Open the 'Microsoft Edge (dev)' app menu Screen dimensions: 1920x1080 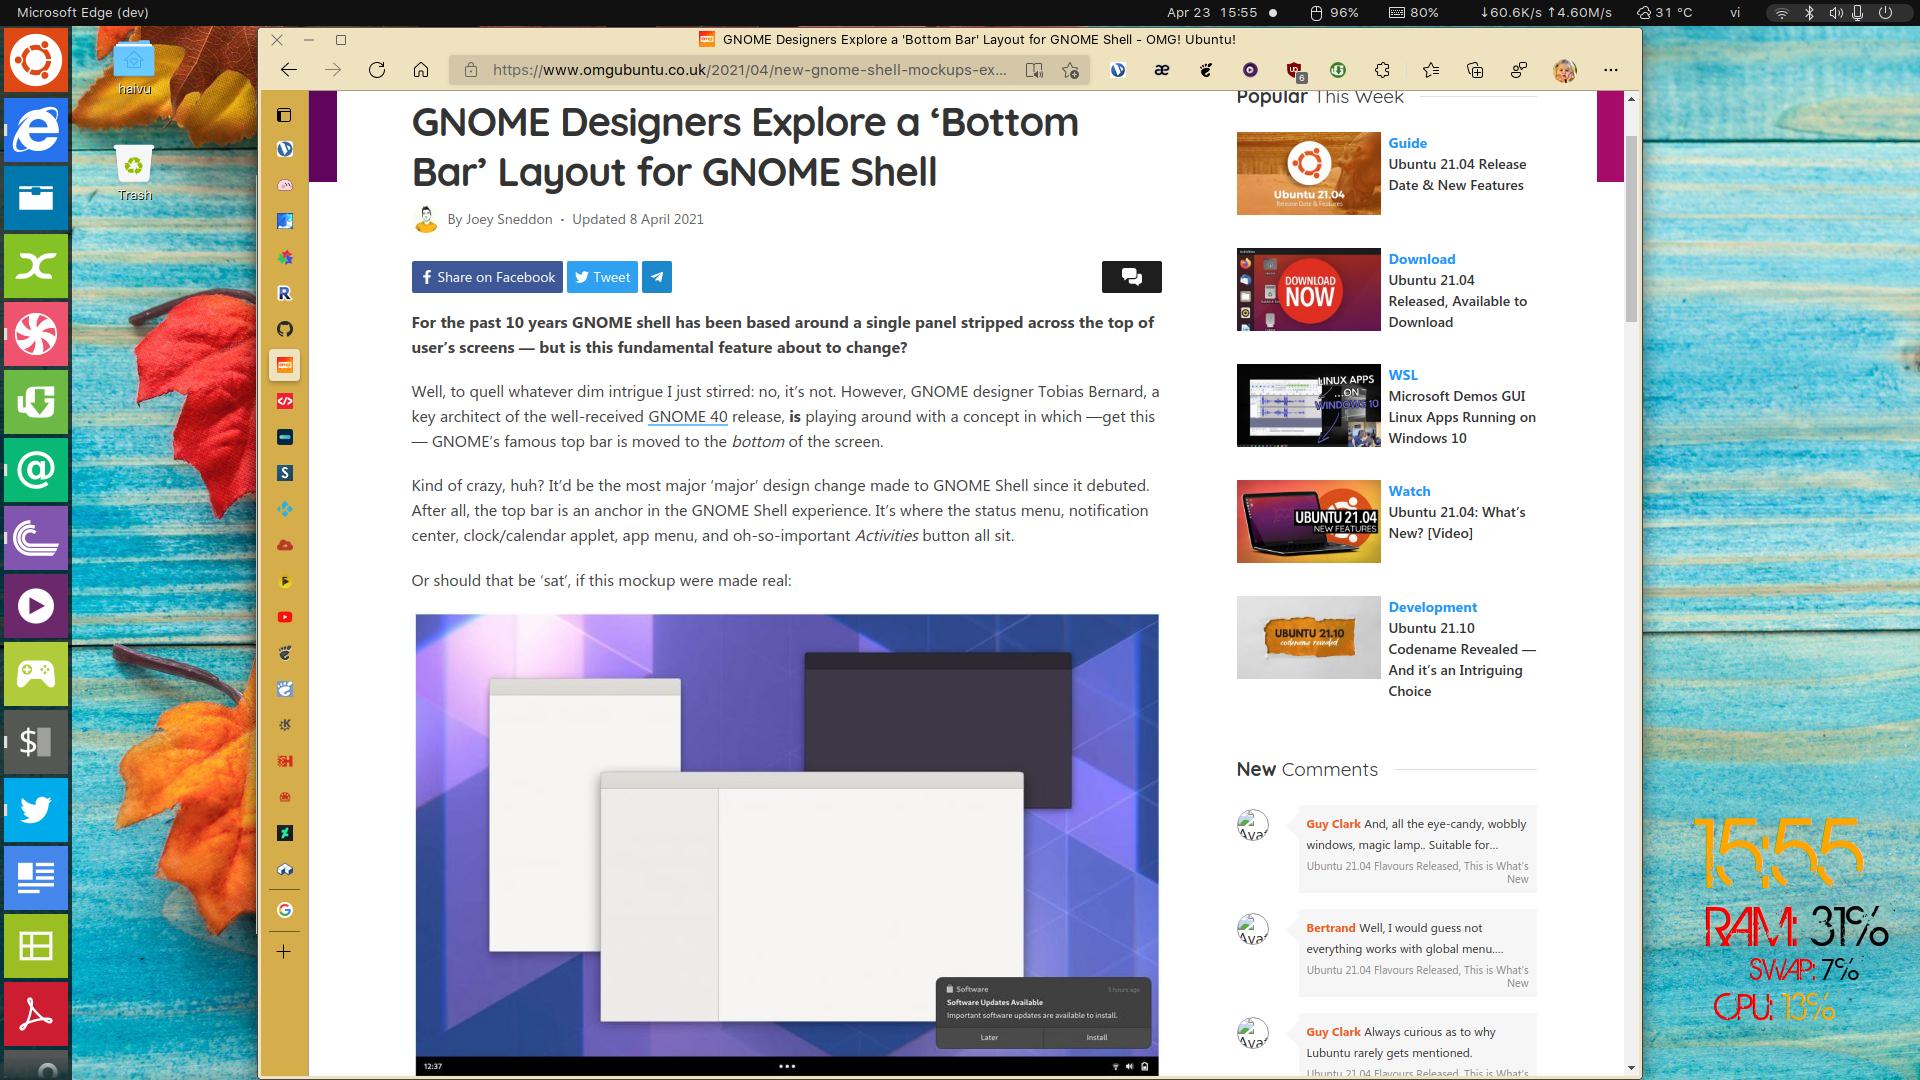83,13
